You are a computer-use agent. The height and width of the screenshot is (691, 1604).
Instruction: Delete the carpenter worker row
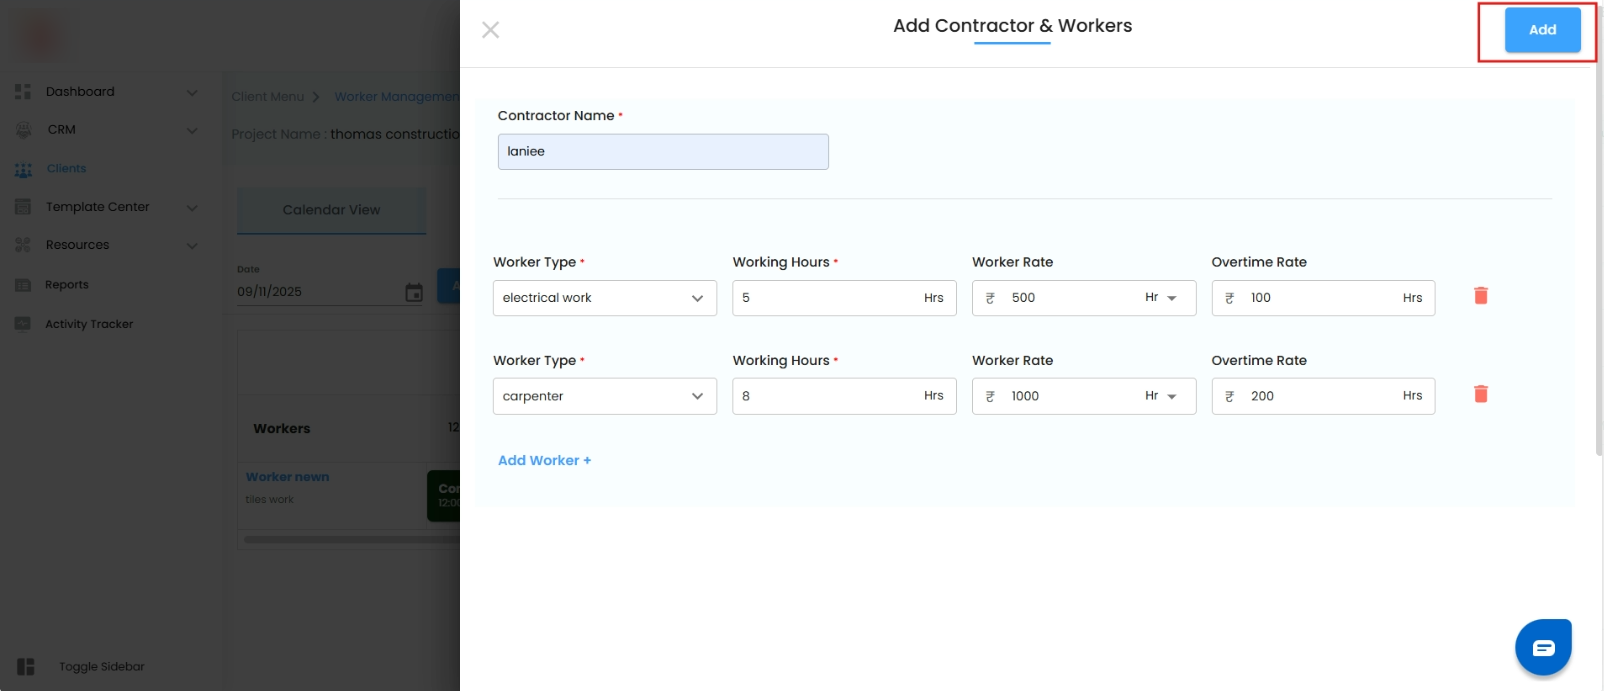1481,394
